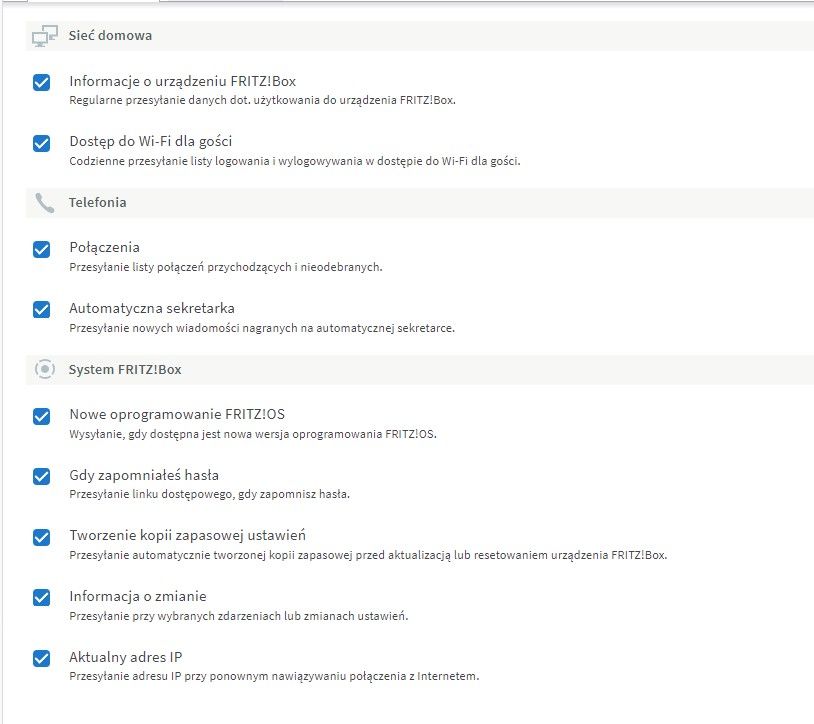Viewport: 814px width, 724px height.
Task: Select the Połączenia option label
Action: point(104,248)
